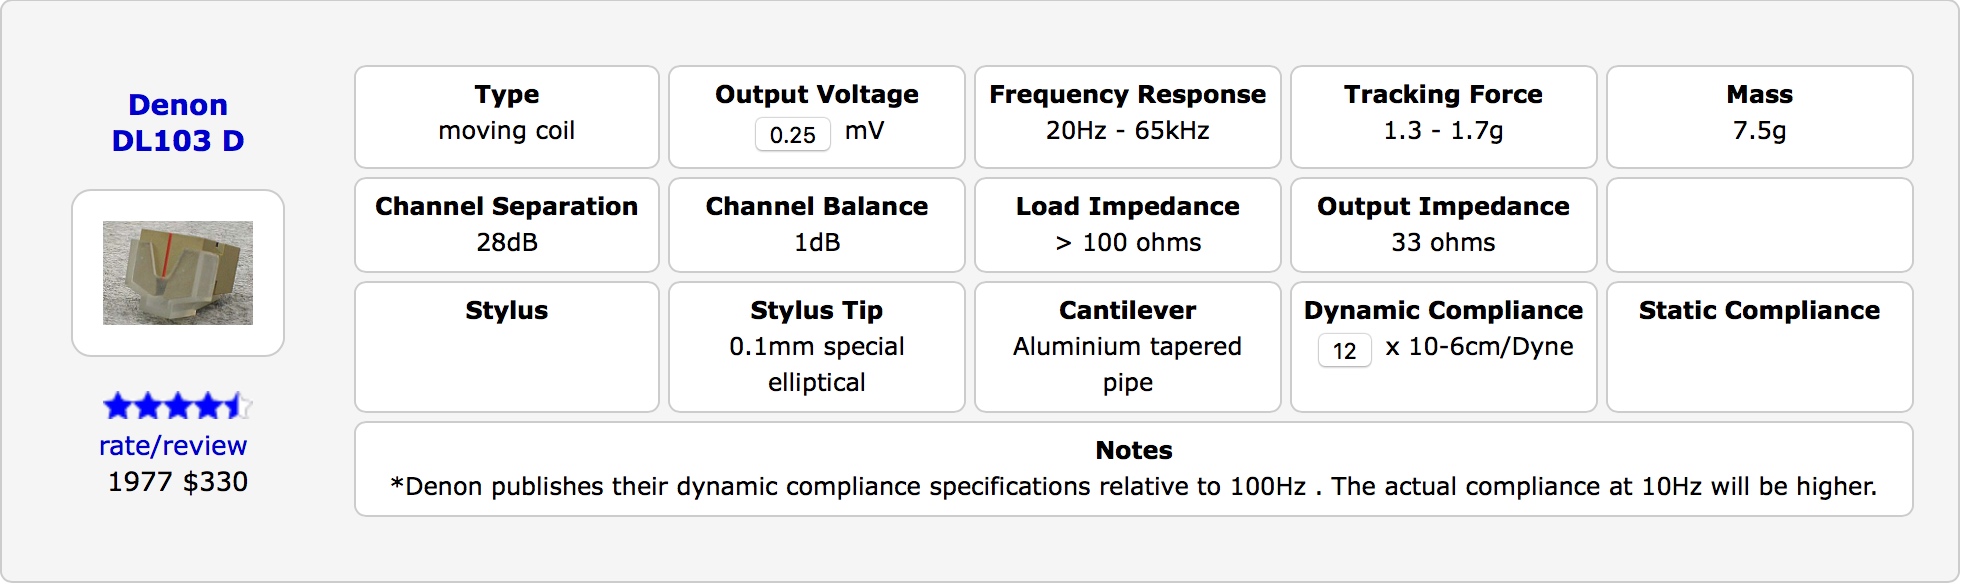Click the Output Impedance 33 ohms cell

click(1443, 225)
